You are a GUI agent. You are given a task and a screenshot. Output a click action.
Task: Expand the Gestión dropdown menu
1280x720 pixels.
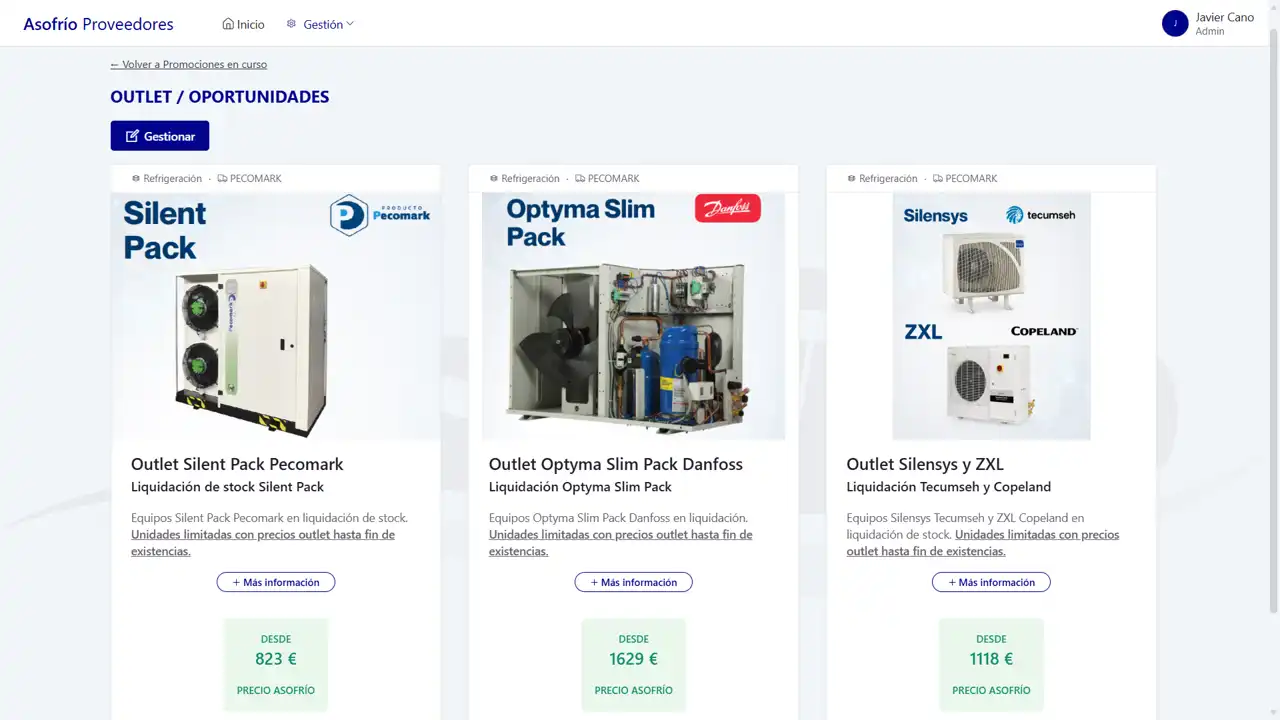pos(320,24)
